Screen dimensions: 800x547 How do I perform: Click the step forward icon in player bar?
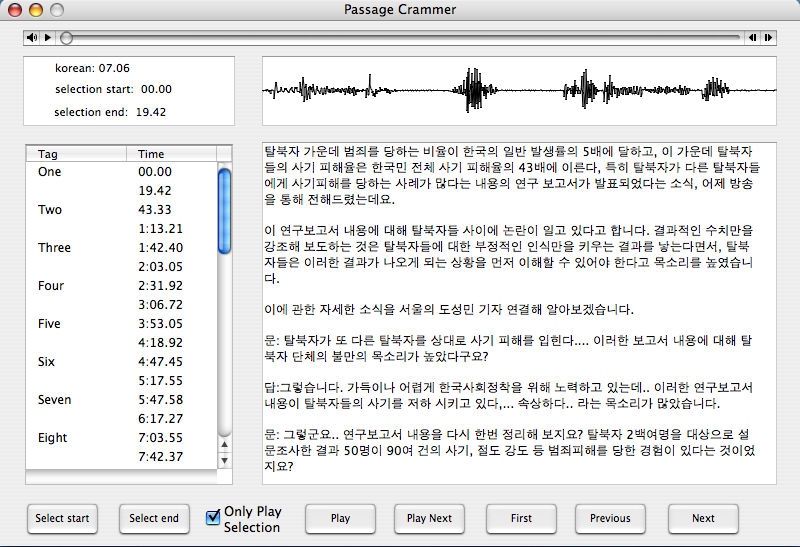[x=767, y=38]
